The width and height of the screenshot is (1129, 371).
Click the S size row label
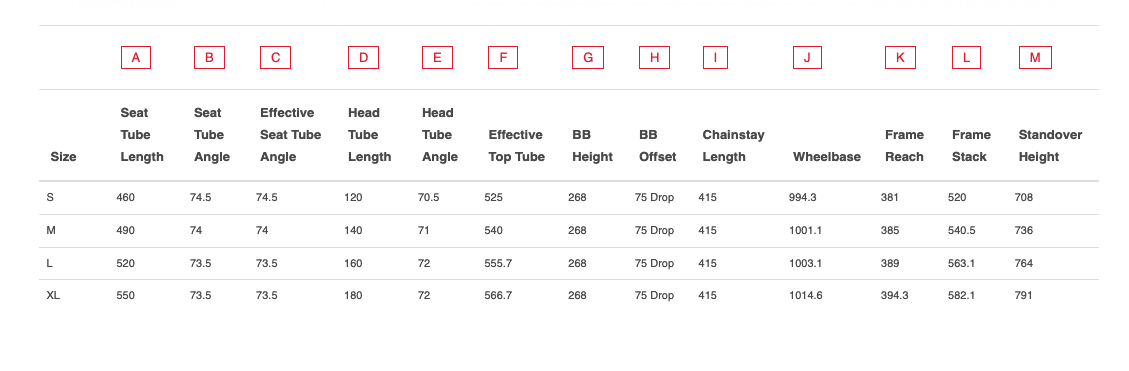[50, 197]
